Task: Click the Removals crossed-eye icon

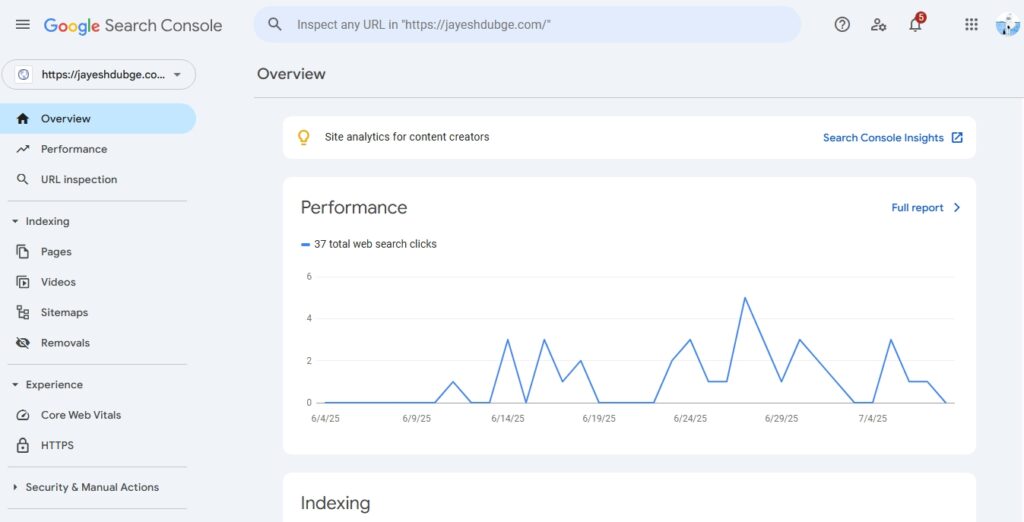Action: click(23, 343)
